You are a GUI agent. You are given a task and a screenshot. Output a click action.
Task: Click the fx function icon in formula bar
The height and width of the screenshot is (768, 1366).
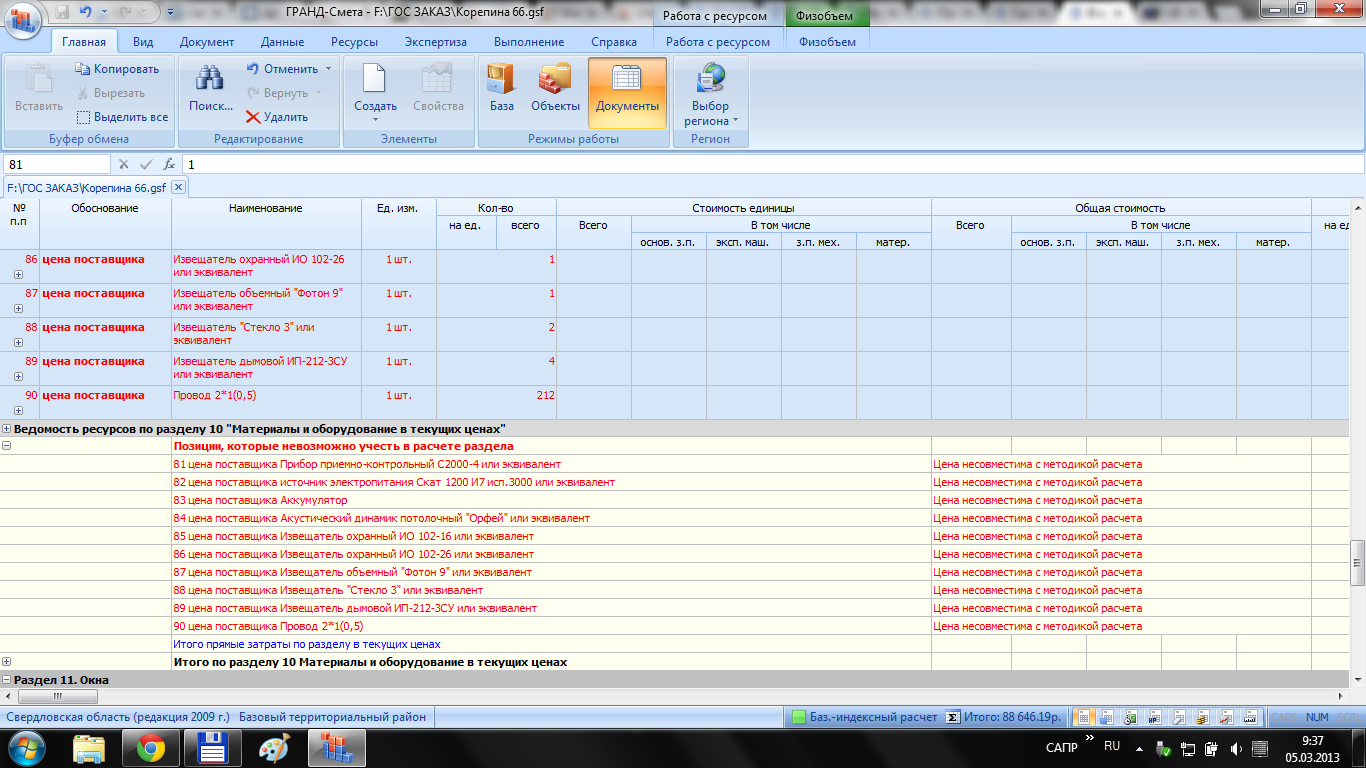169,164
